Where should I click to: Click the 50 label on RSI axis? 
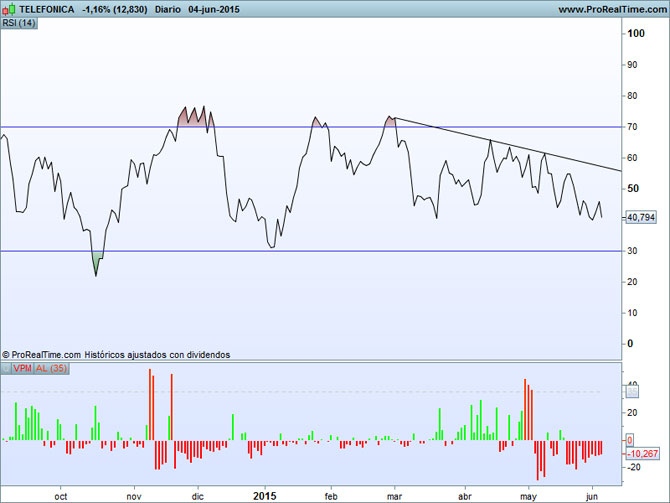pos(633,188)
